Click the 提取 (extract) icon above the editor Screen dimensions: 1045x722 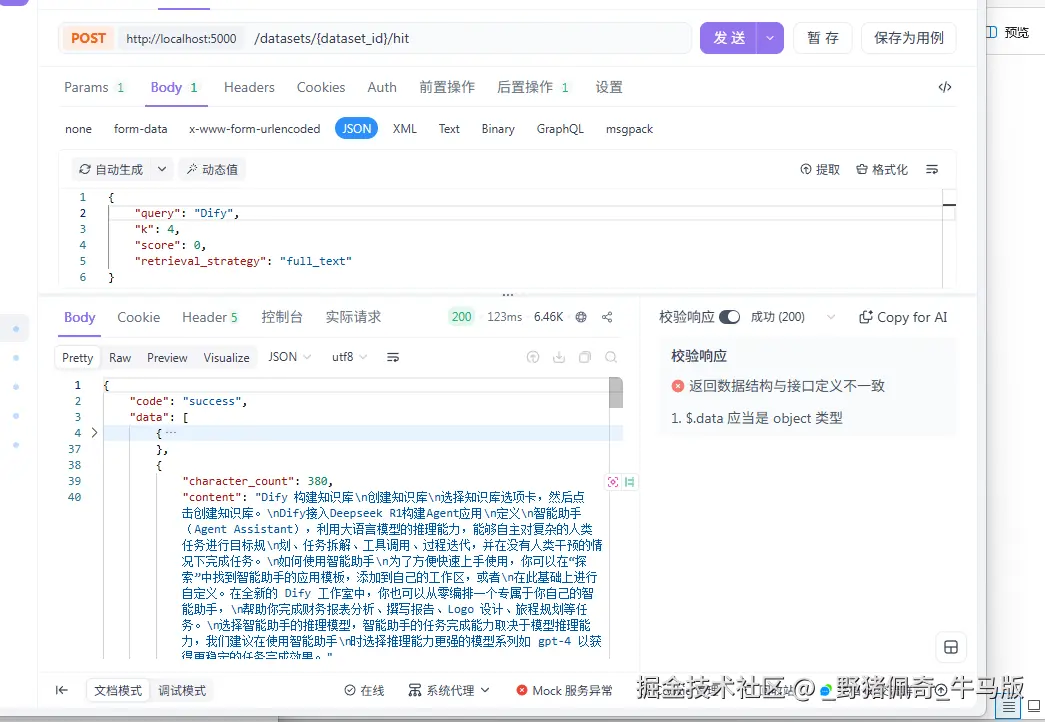820,169
